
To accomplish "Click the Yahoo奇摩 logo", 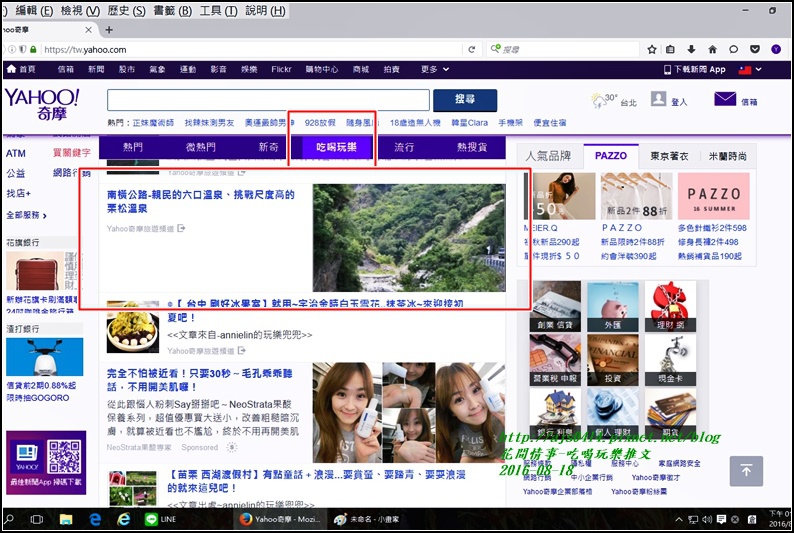I will (x=42, y=104).
